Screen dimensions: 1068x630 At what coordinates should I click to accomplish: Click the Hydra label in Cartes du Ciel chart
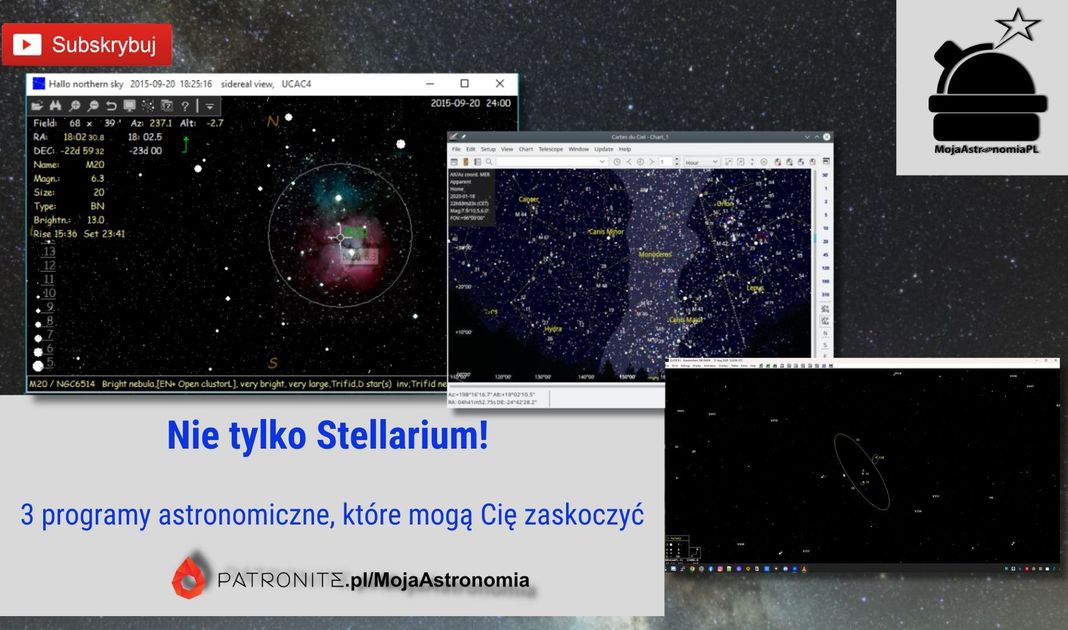tap(553, 328)
